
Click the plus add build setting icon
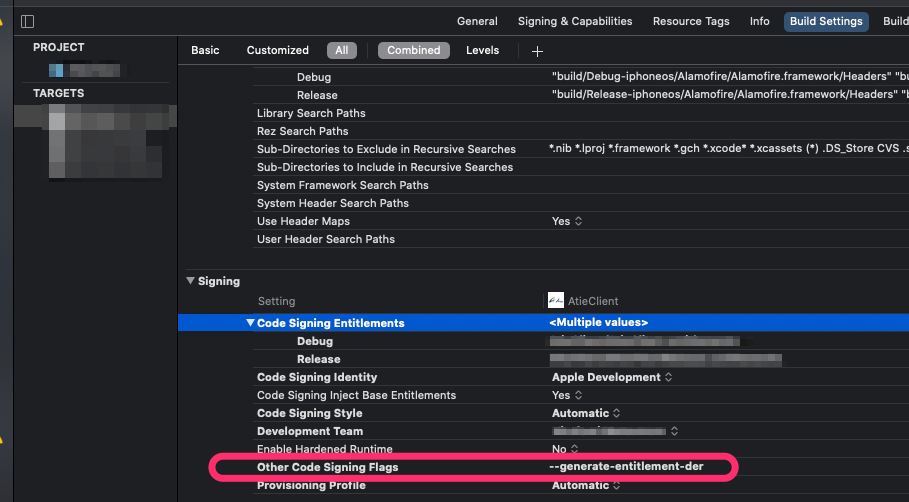[537, 51]
